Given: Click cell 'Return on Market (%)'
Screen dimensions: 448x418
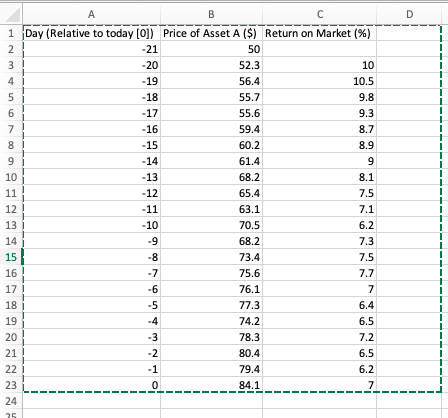Looking at the screenshot, I should (320, 33).
